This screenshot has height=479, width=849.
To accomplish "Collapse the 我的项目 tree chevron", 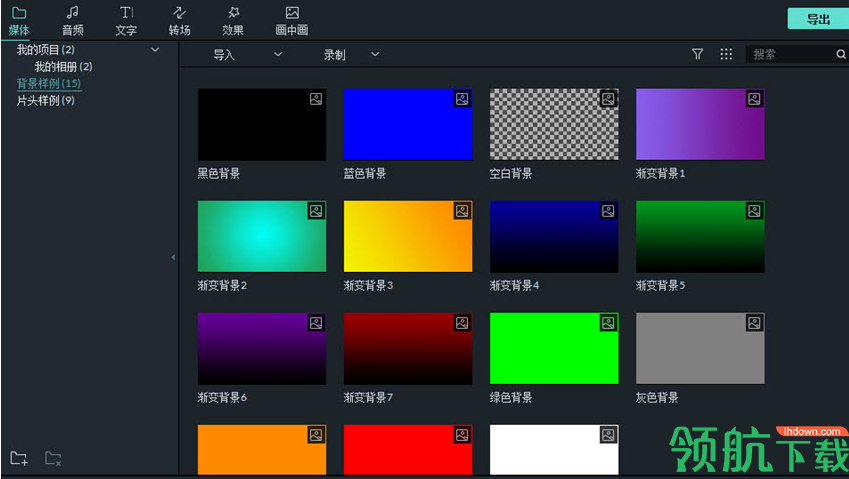I will pyautogui.click(x=155, y=50).
